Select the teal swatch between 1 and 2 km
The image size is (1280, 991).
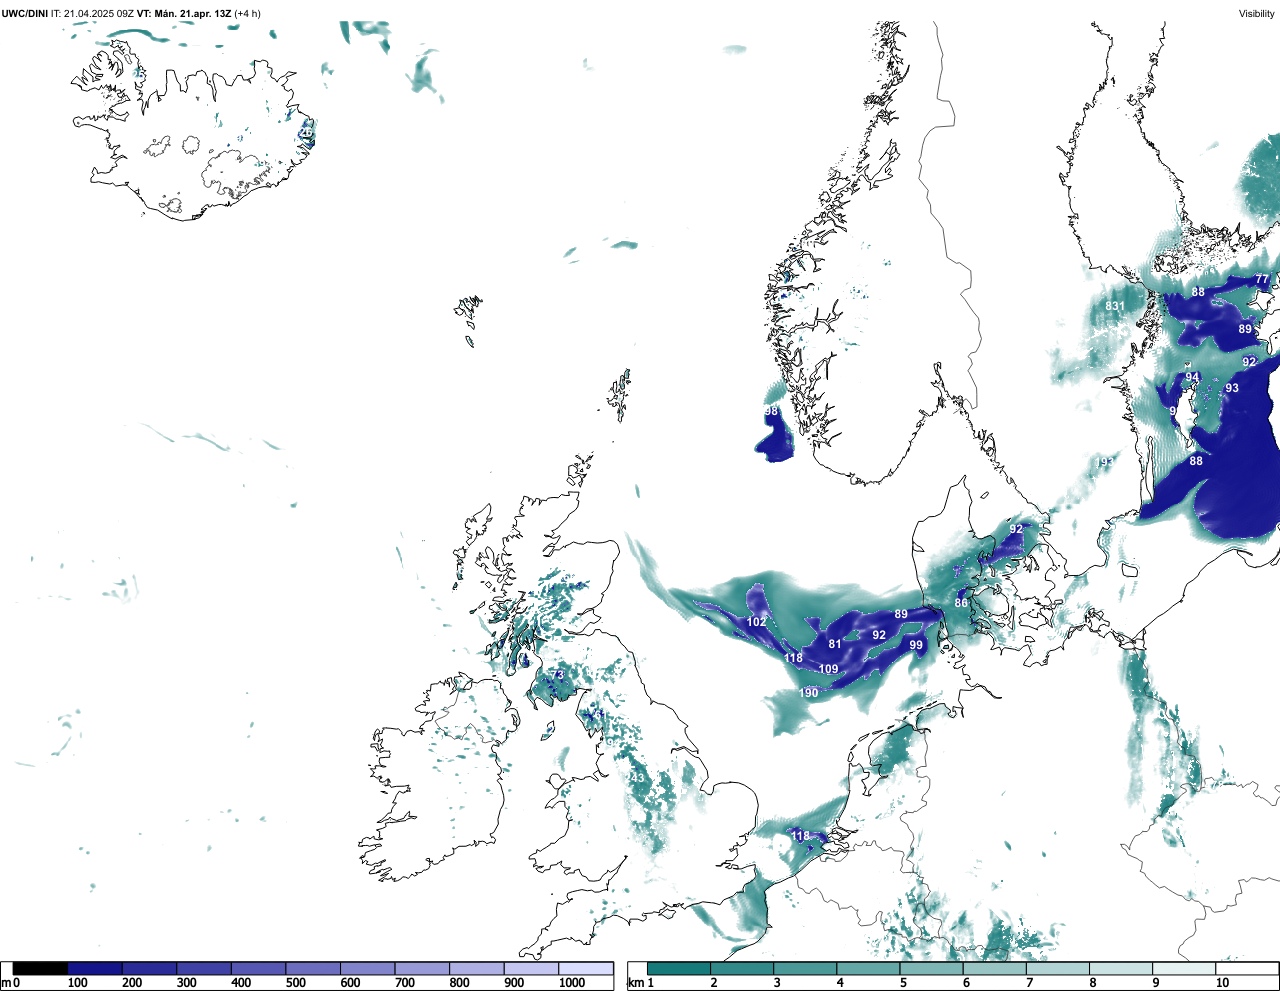678,968
